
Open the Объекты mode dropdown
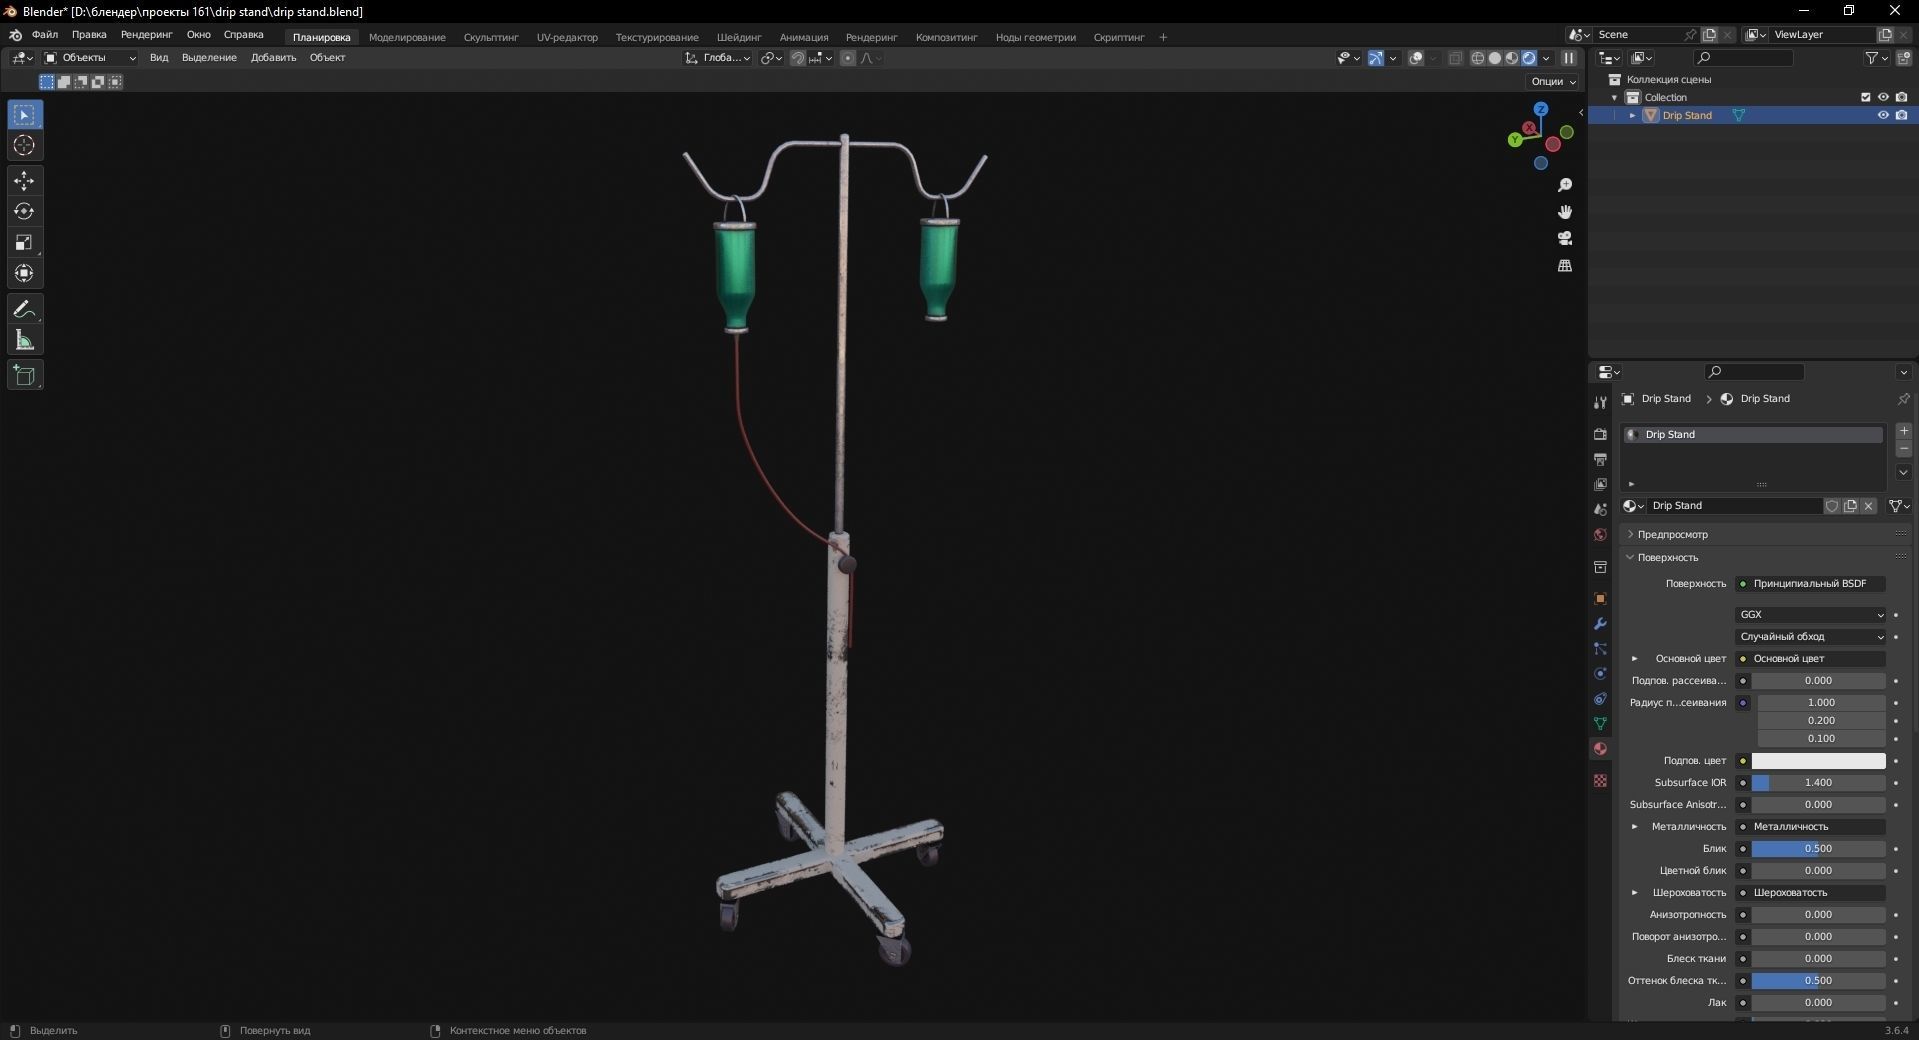click(90, 58)
